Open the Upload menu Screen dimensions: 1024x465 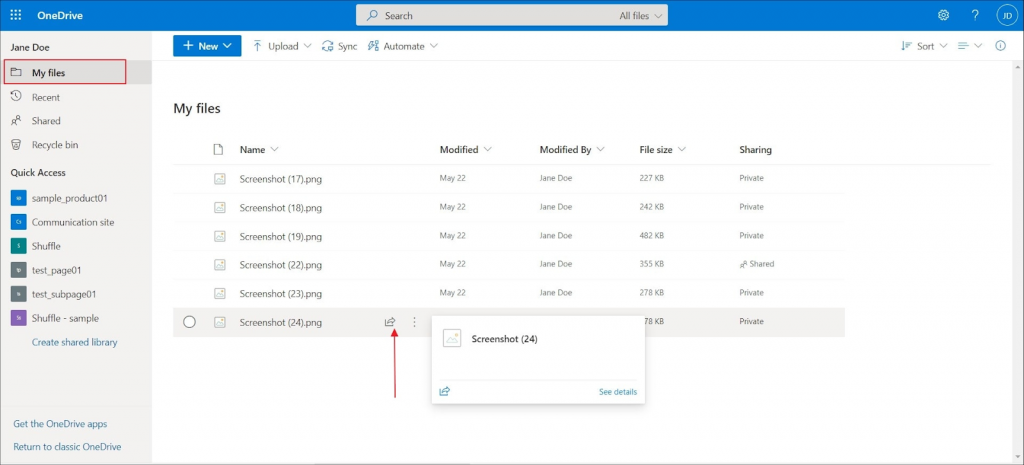point(282,46)
